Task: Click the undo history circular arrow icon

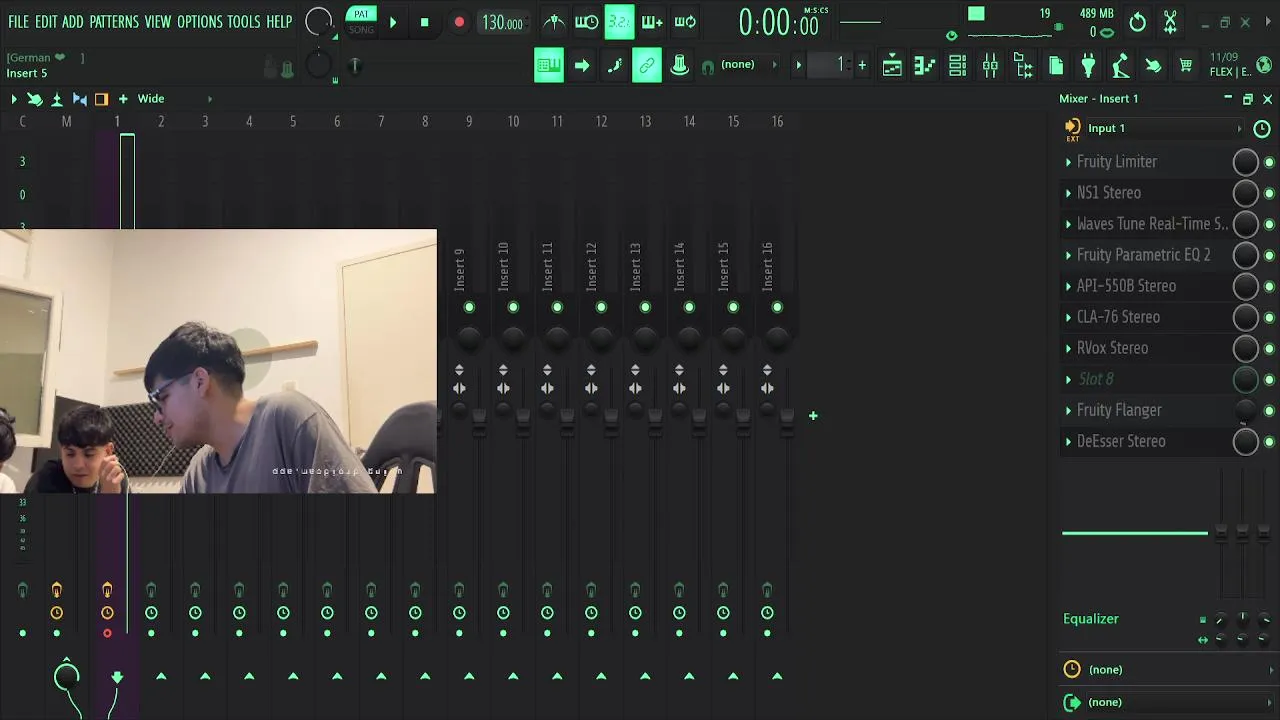Action: (1138, 22)
